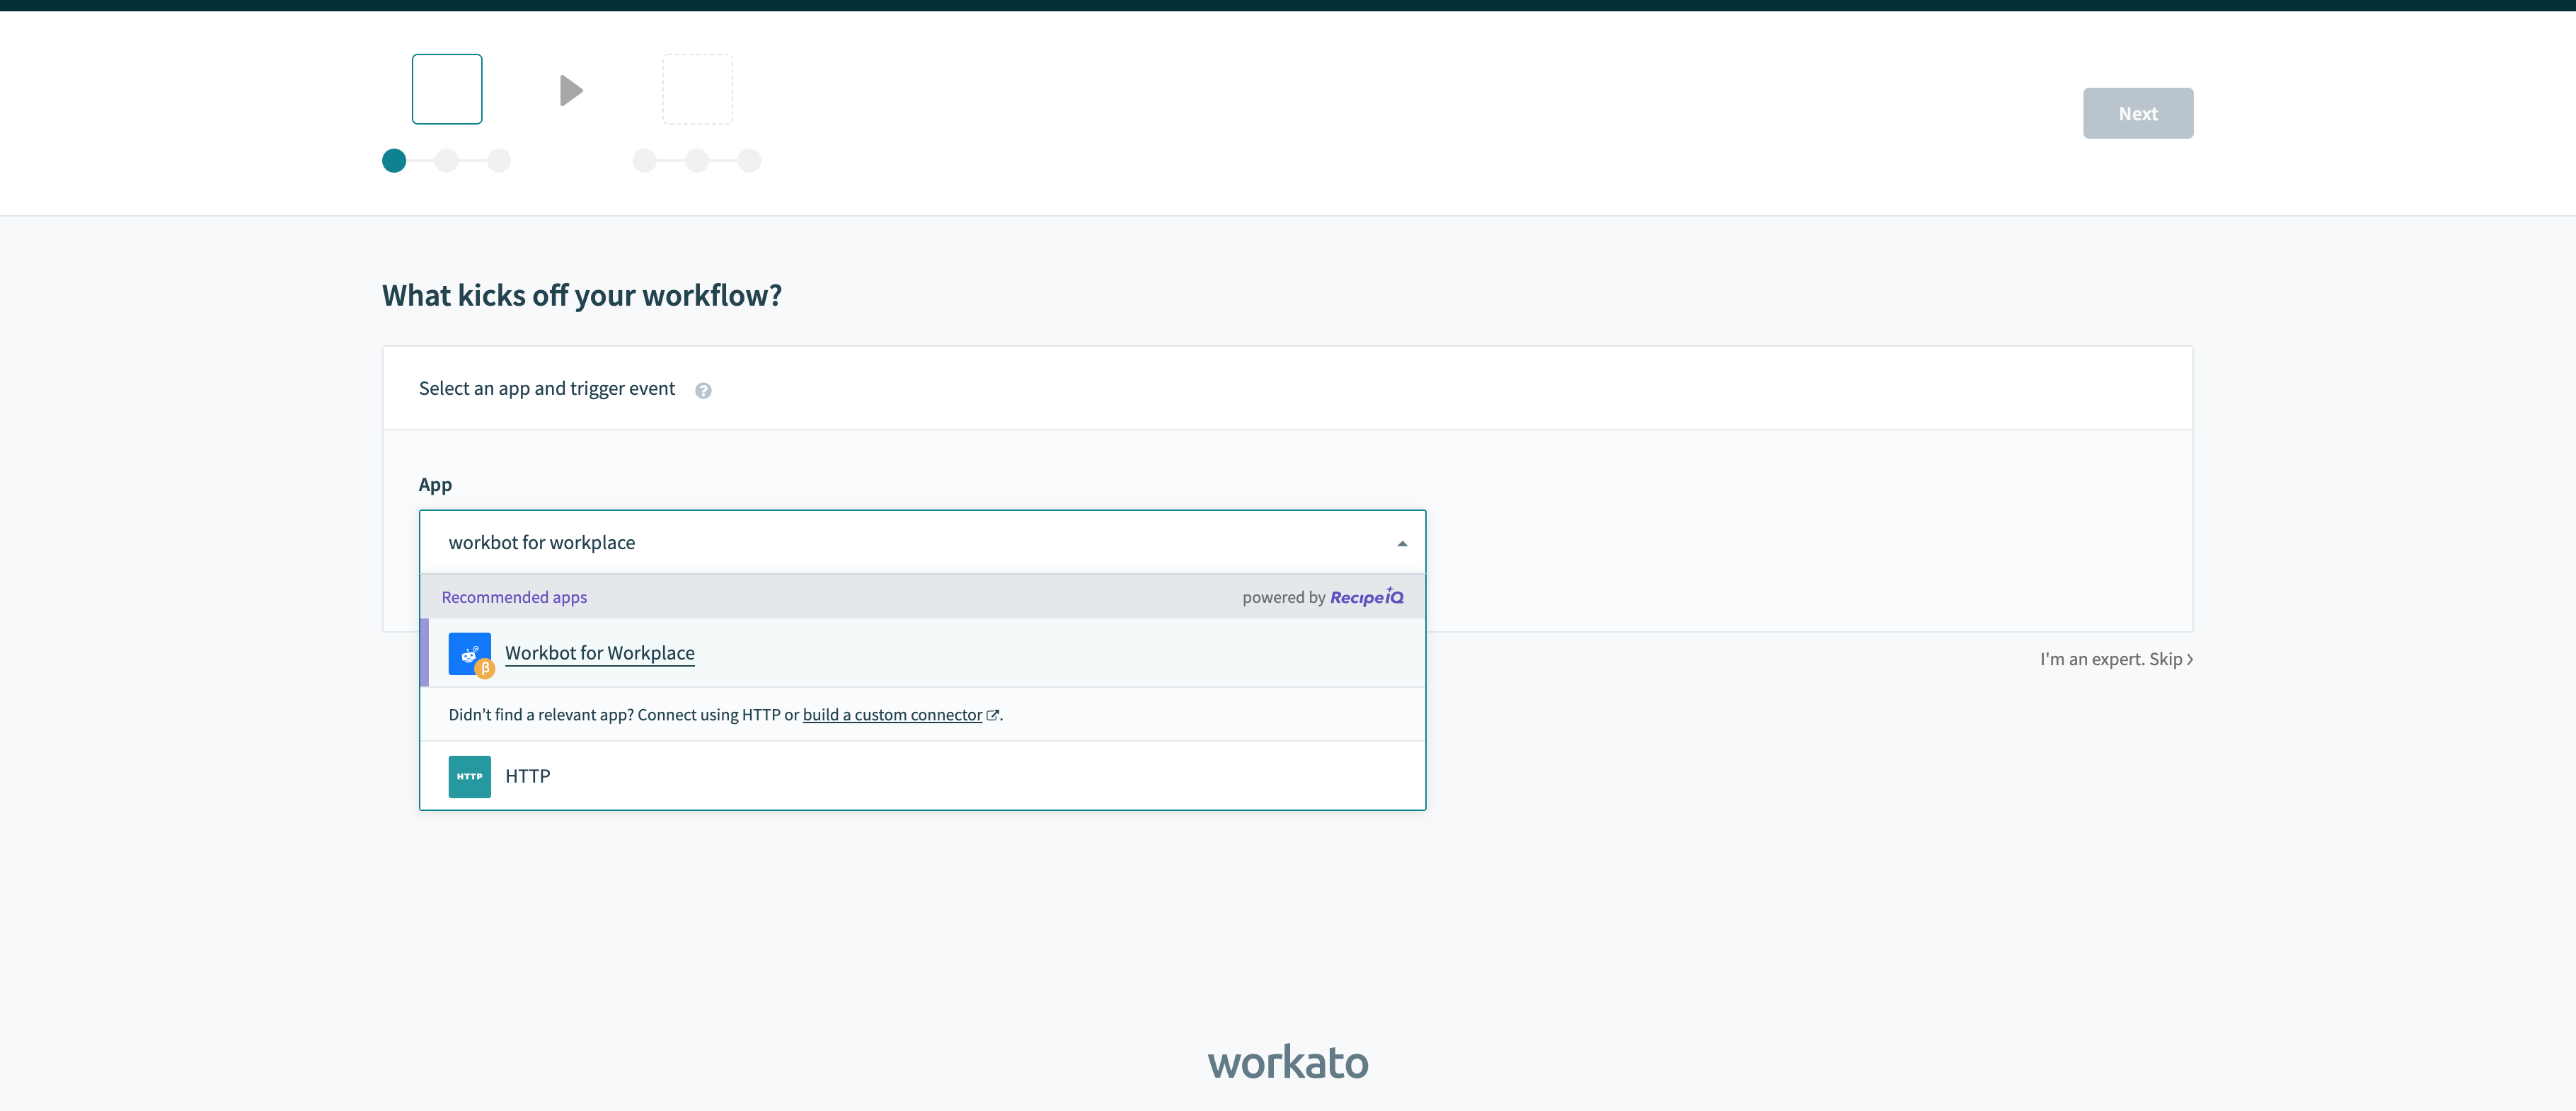Click the play arrow between workflow steps
The height and width of the screenshot is (1111, 2576).
[x=571, y=89]
